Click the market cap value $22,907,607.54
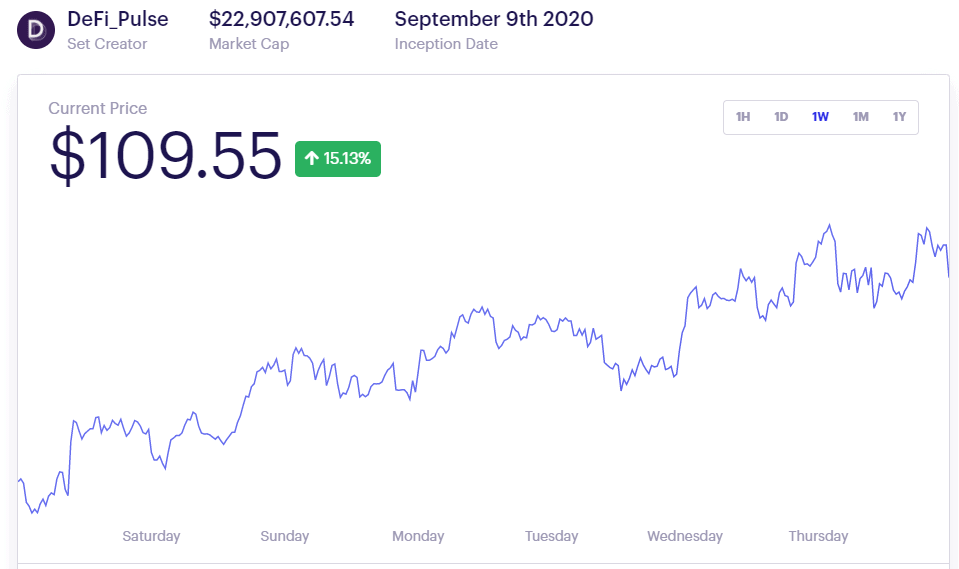 pyautogui.click(x=281, y=19)
